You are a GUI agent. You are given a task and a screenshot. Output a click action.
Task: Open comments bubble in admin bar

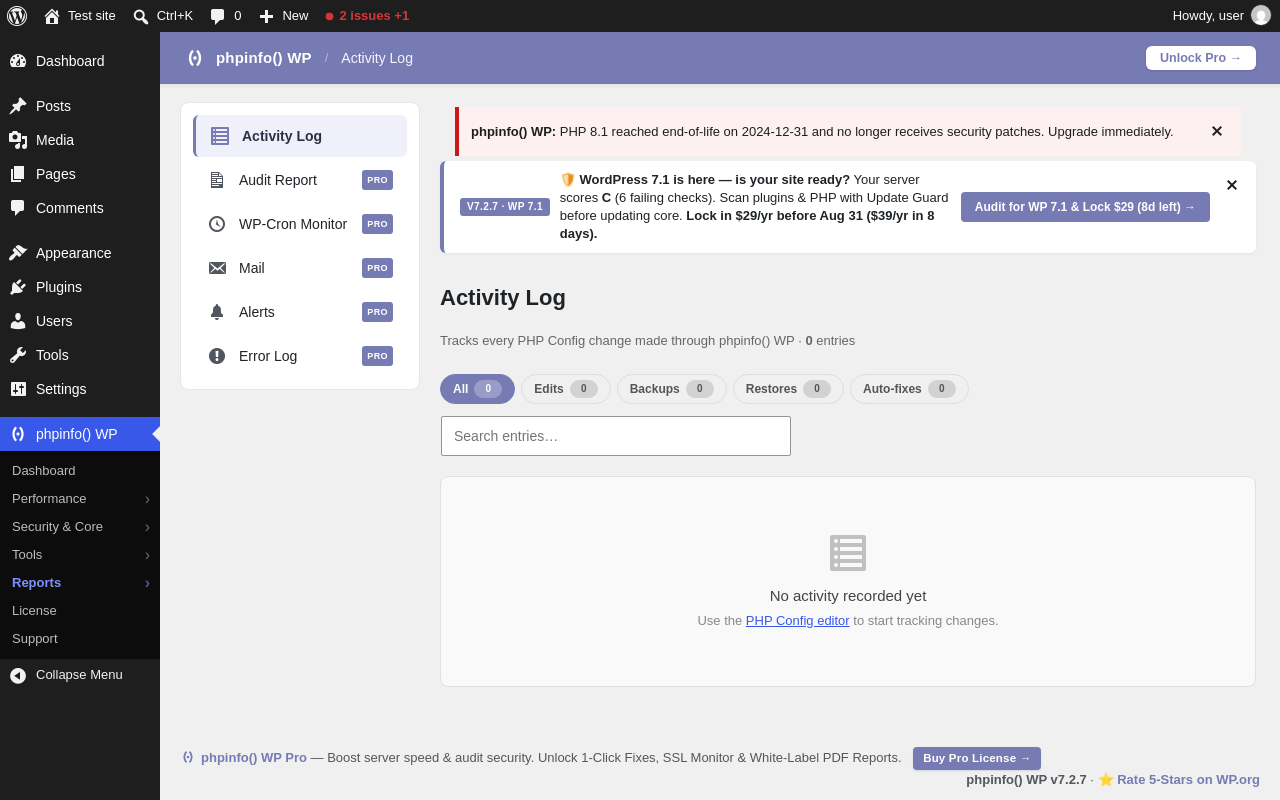coord(217,16)
